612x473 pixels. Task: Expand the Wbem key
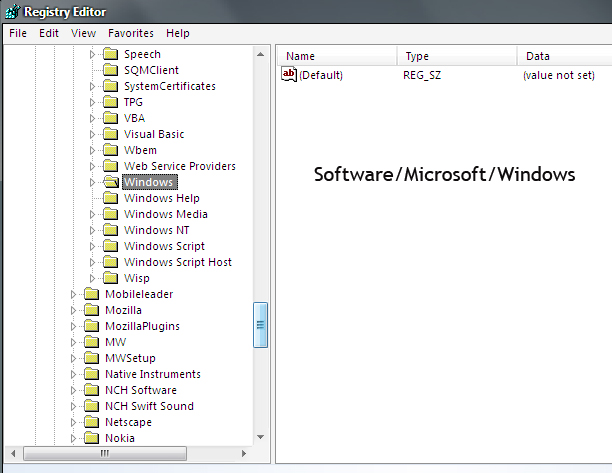(x=92, y=150)
